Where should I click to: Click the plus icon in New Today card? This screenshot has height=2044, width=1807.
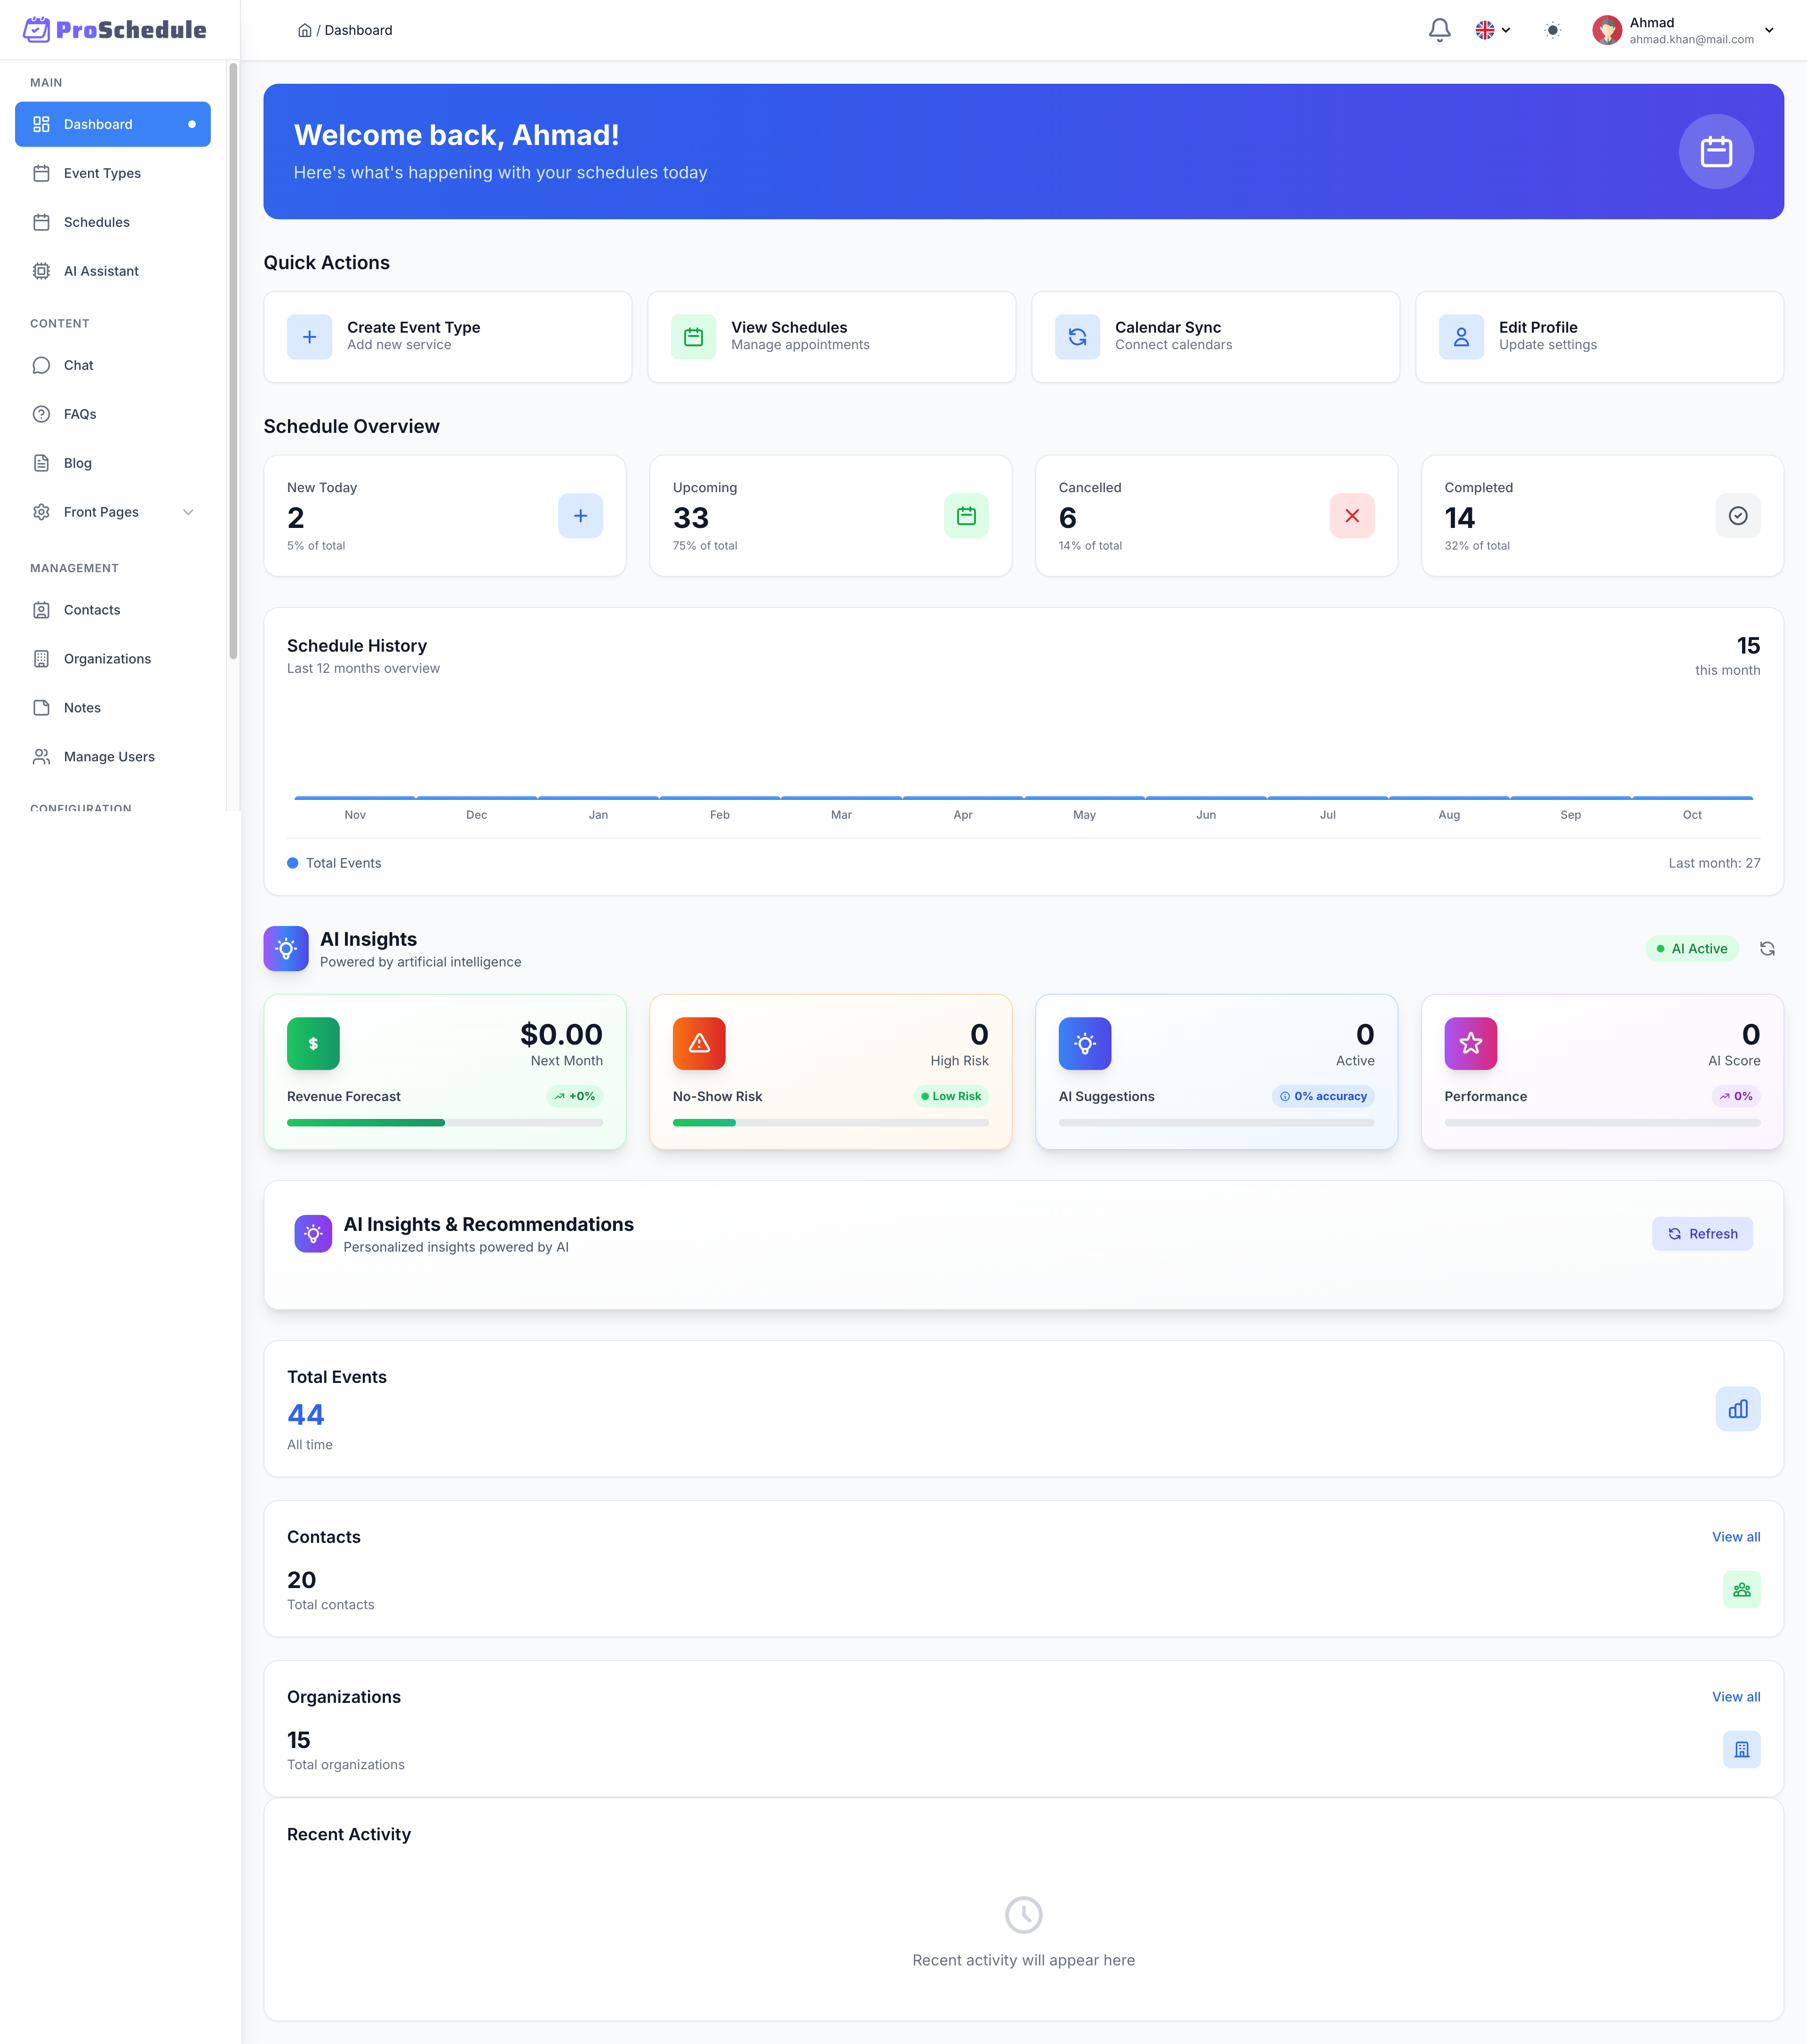click(580, 516)
